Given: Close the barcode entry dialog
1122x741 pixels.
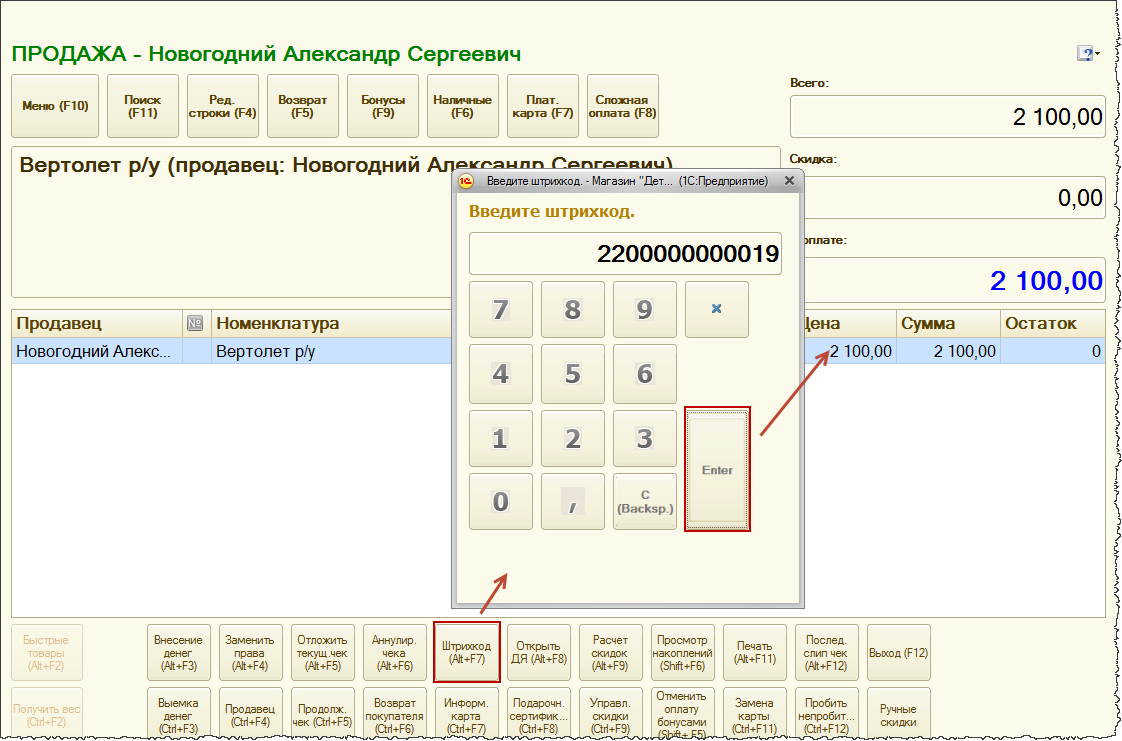Looking at the screenshot, I should (789, 181).
